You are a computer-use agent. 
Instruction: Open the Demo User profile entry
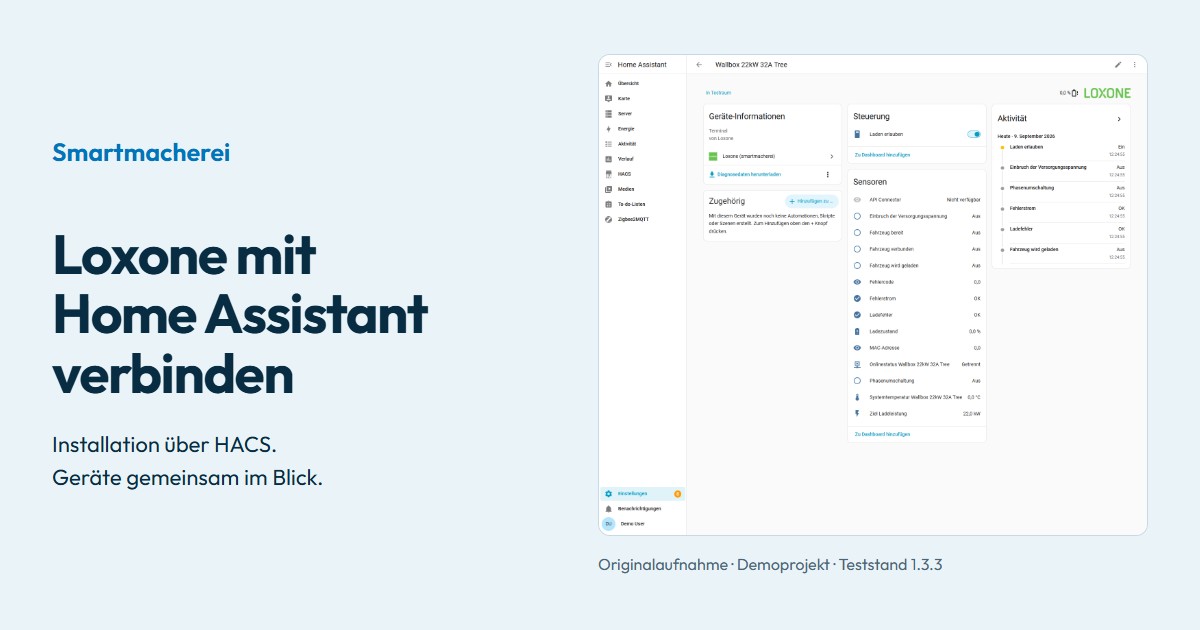643,523
